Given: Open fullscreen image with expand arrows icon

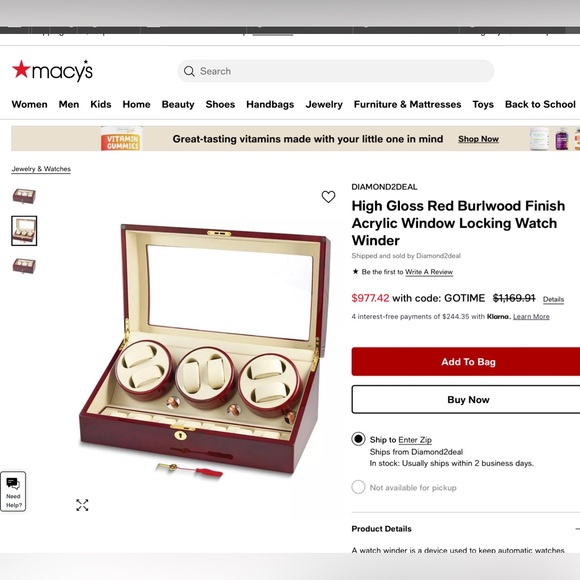Looking at the screenshot, I should point(82,505).
